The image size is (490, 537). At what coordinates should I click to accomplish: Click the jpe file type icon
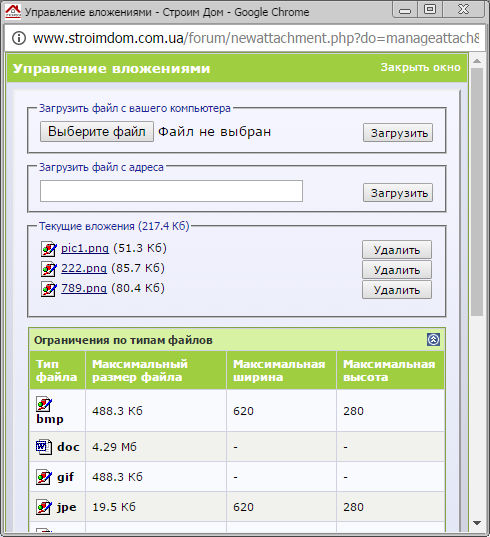coord(44,507)
